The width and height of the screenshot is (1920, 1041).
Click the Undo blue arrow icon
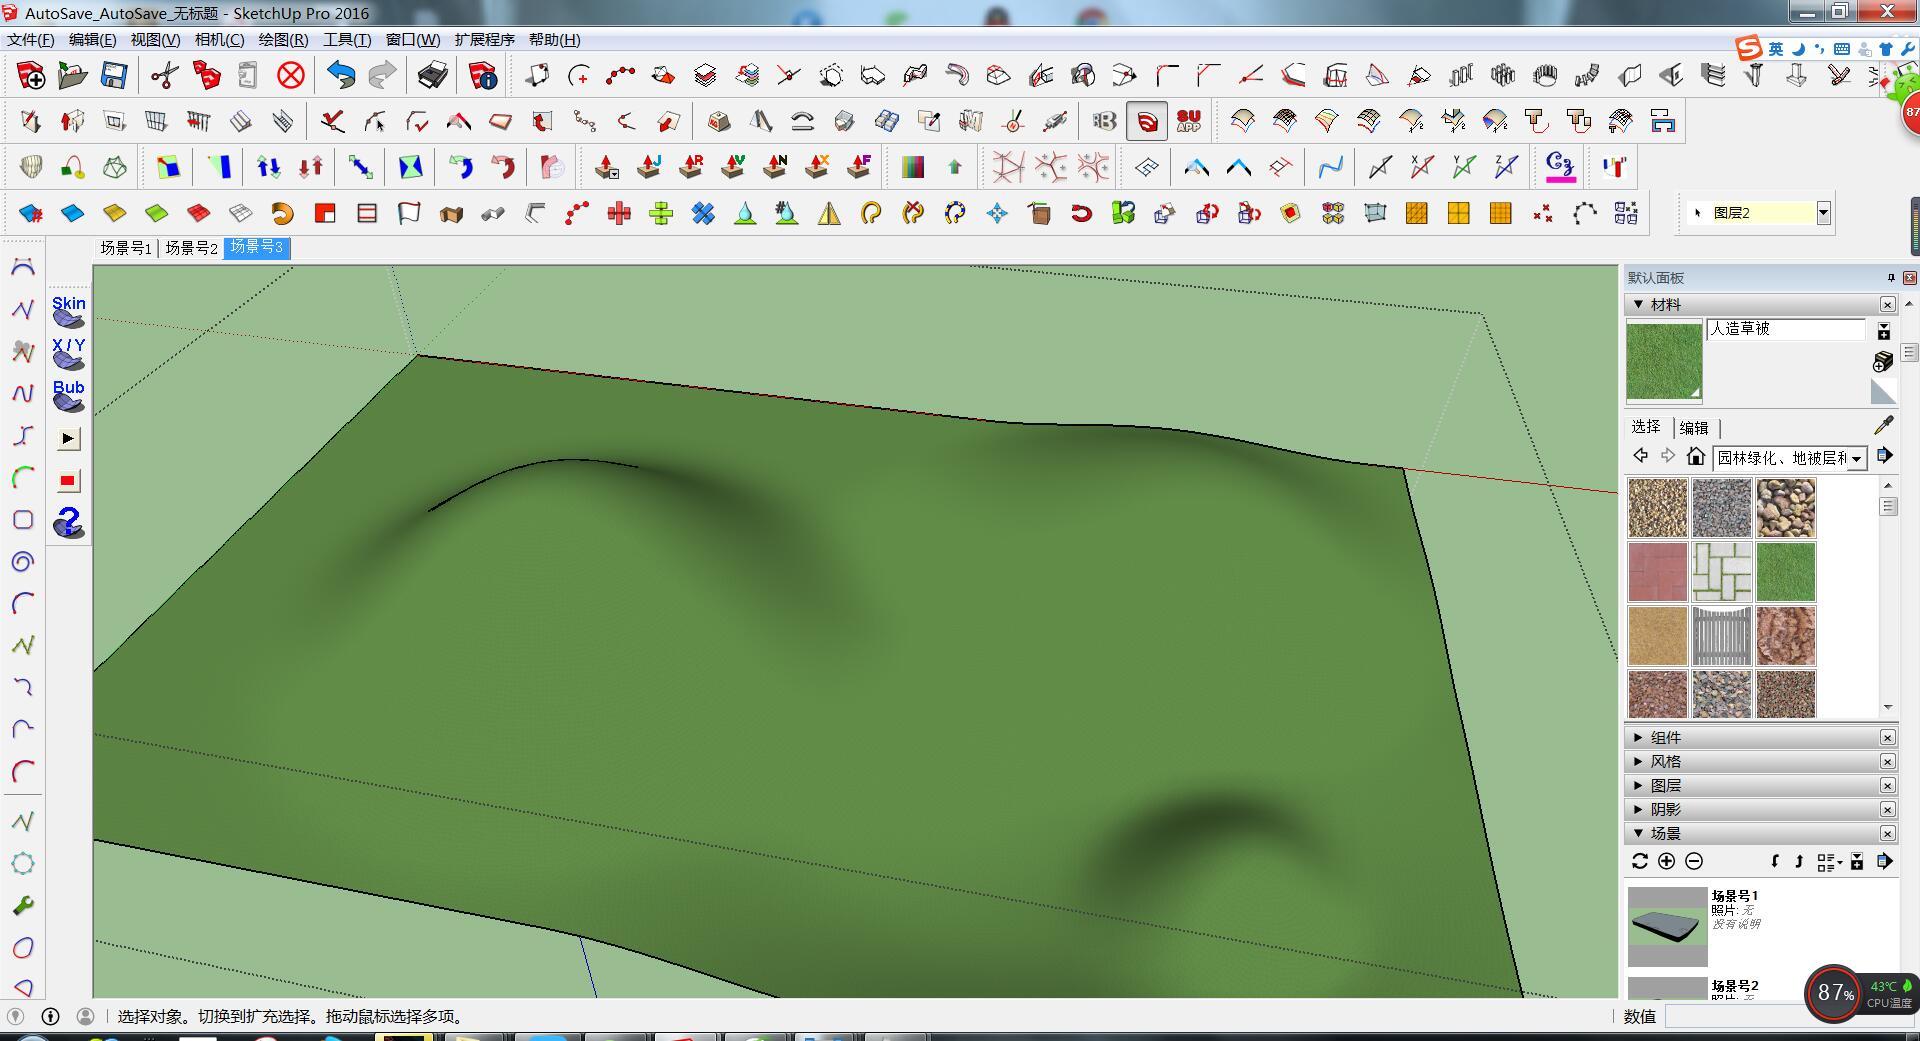point(341,76)
